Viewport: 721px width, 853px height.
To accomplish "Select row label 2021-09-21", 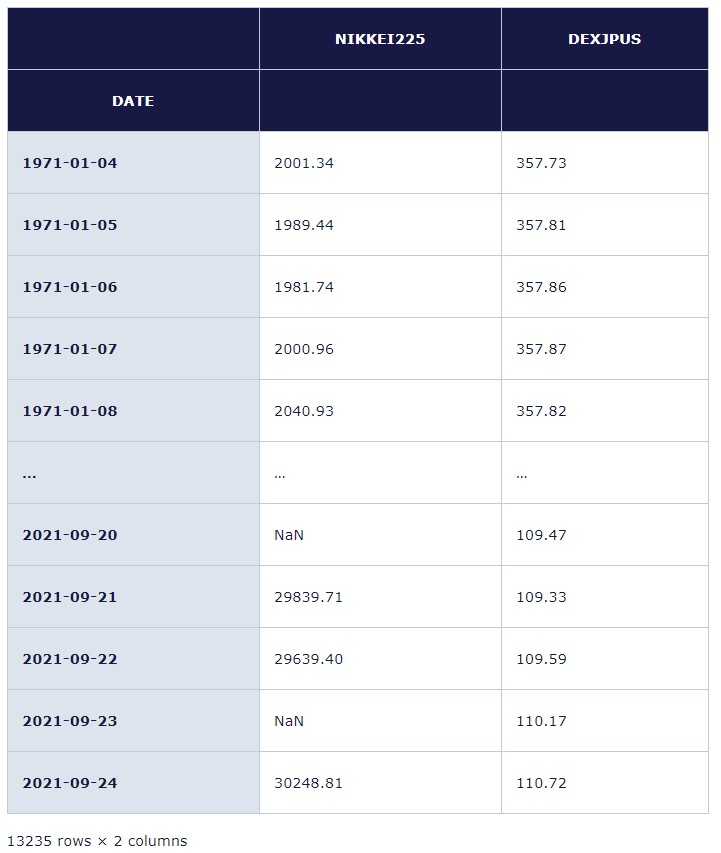I will [x=70, y=597].
